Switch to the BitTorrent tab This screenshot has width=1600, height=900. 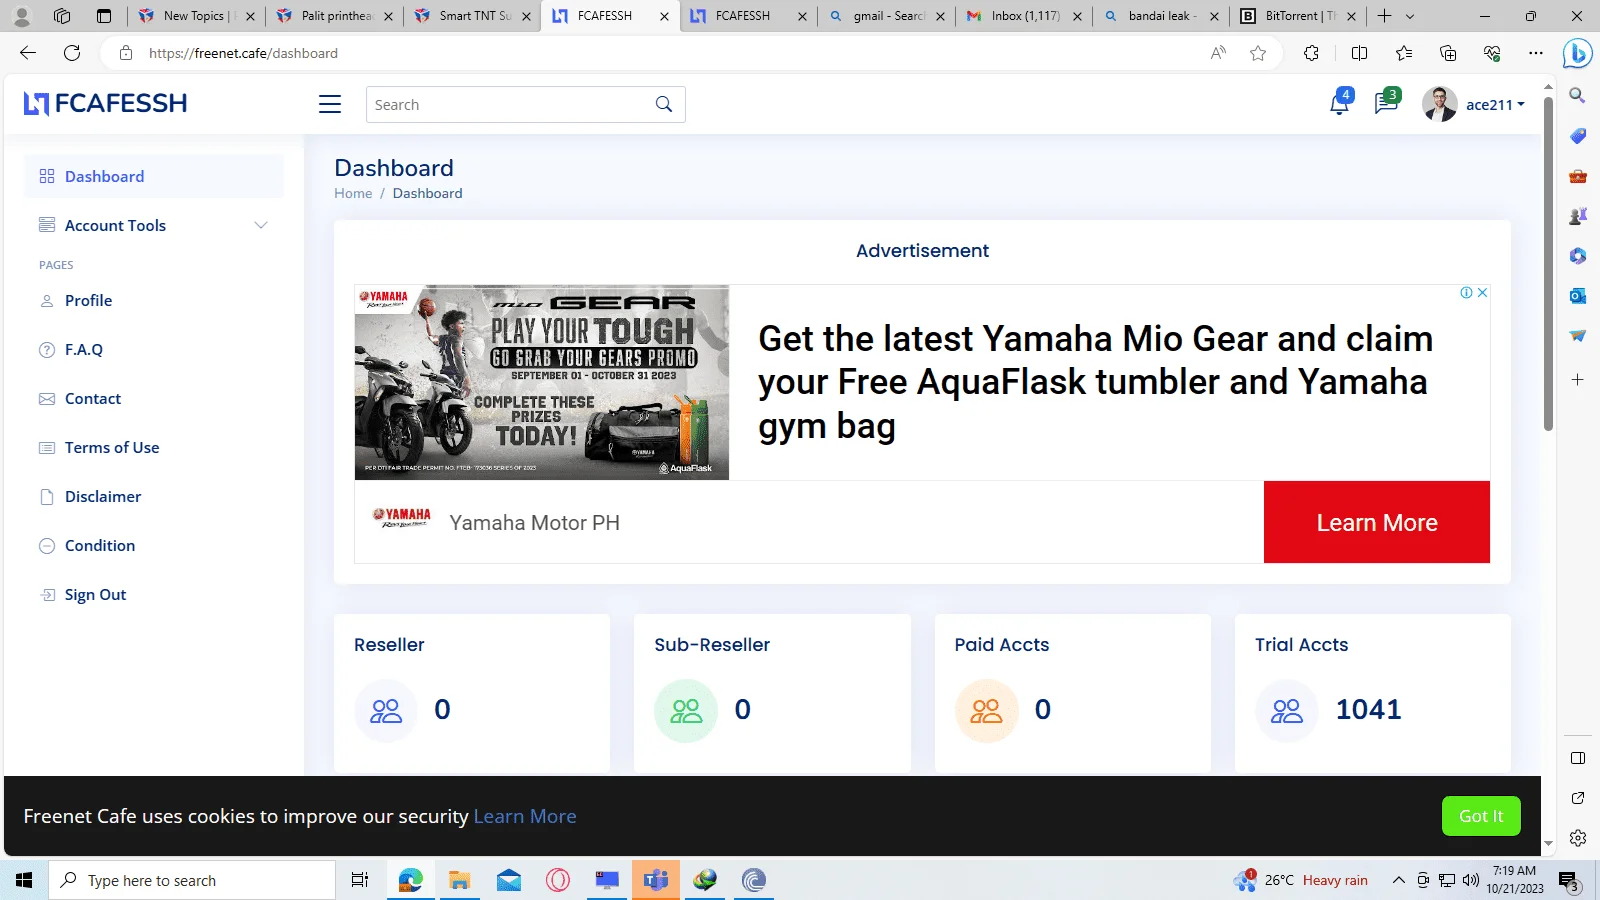tap(1299, 16)
